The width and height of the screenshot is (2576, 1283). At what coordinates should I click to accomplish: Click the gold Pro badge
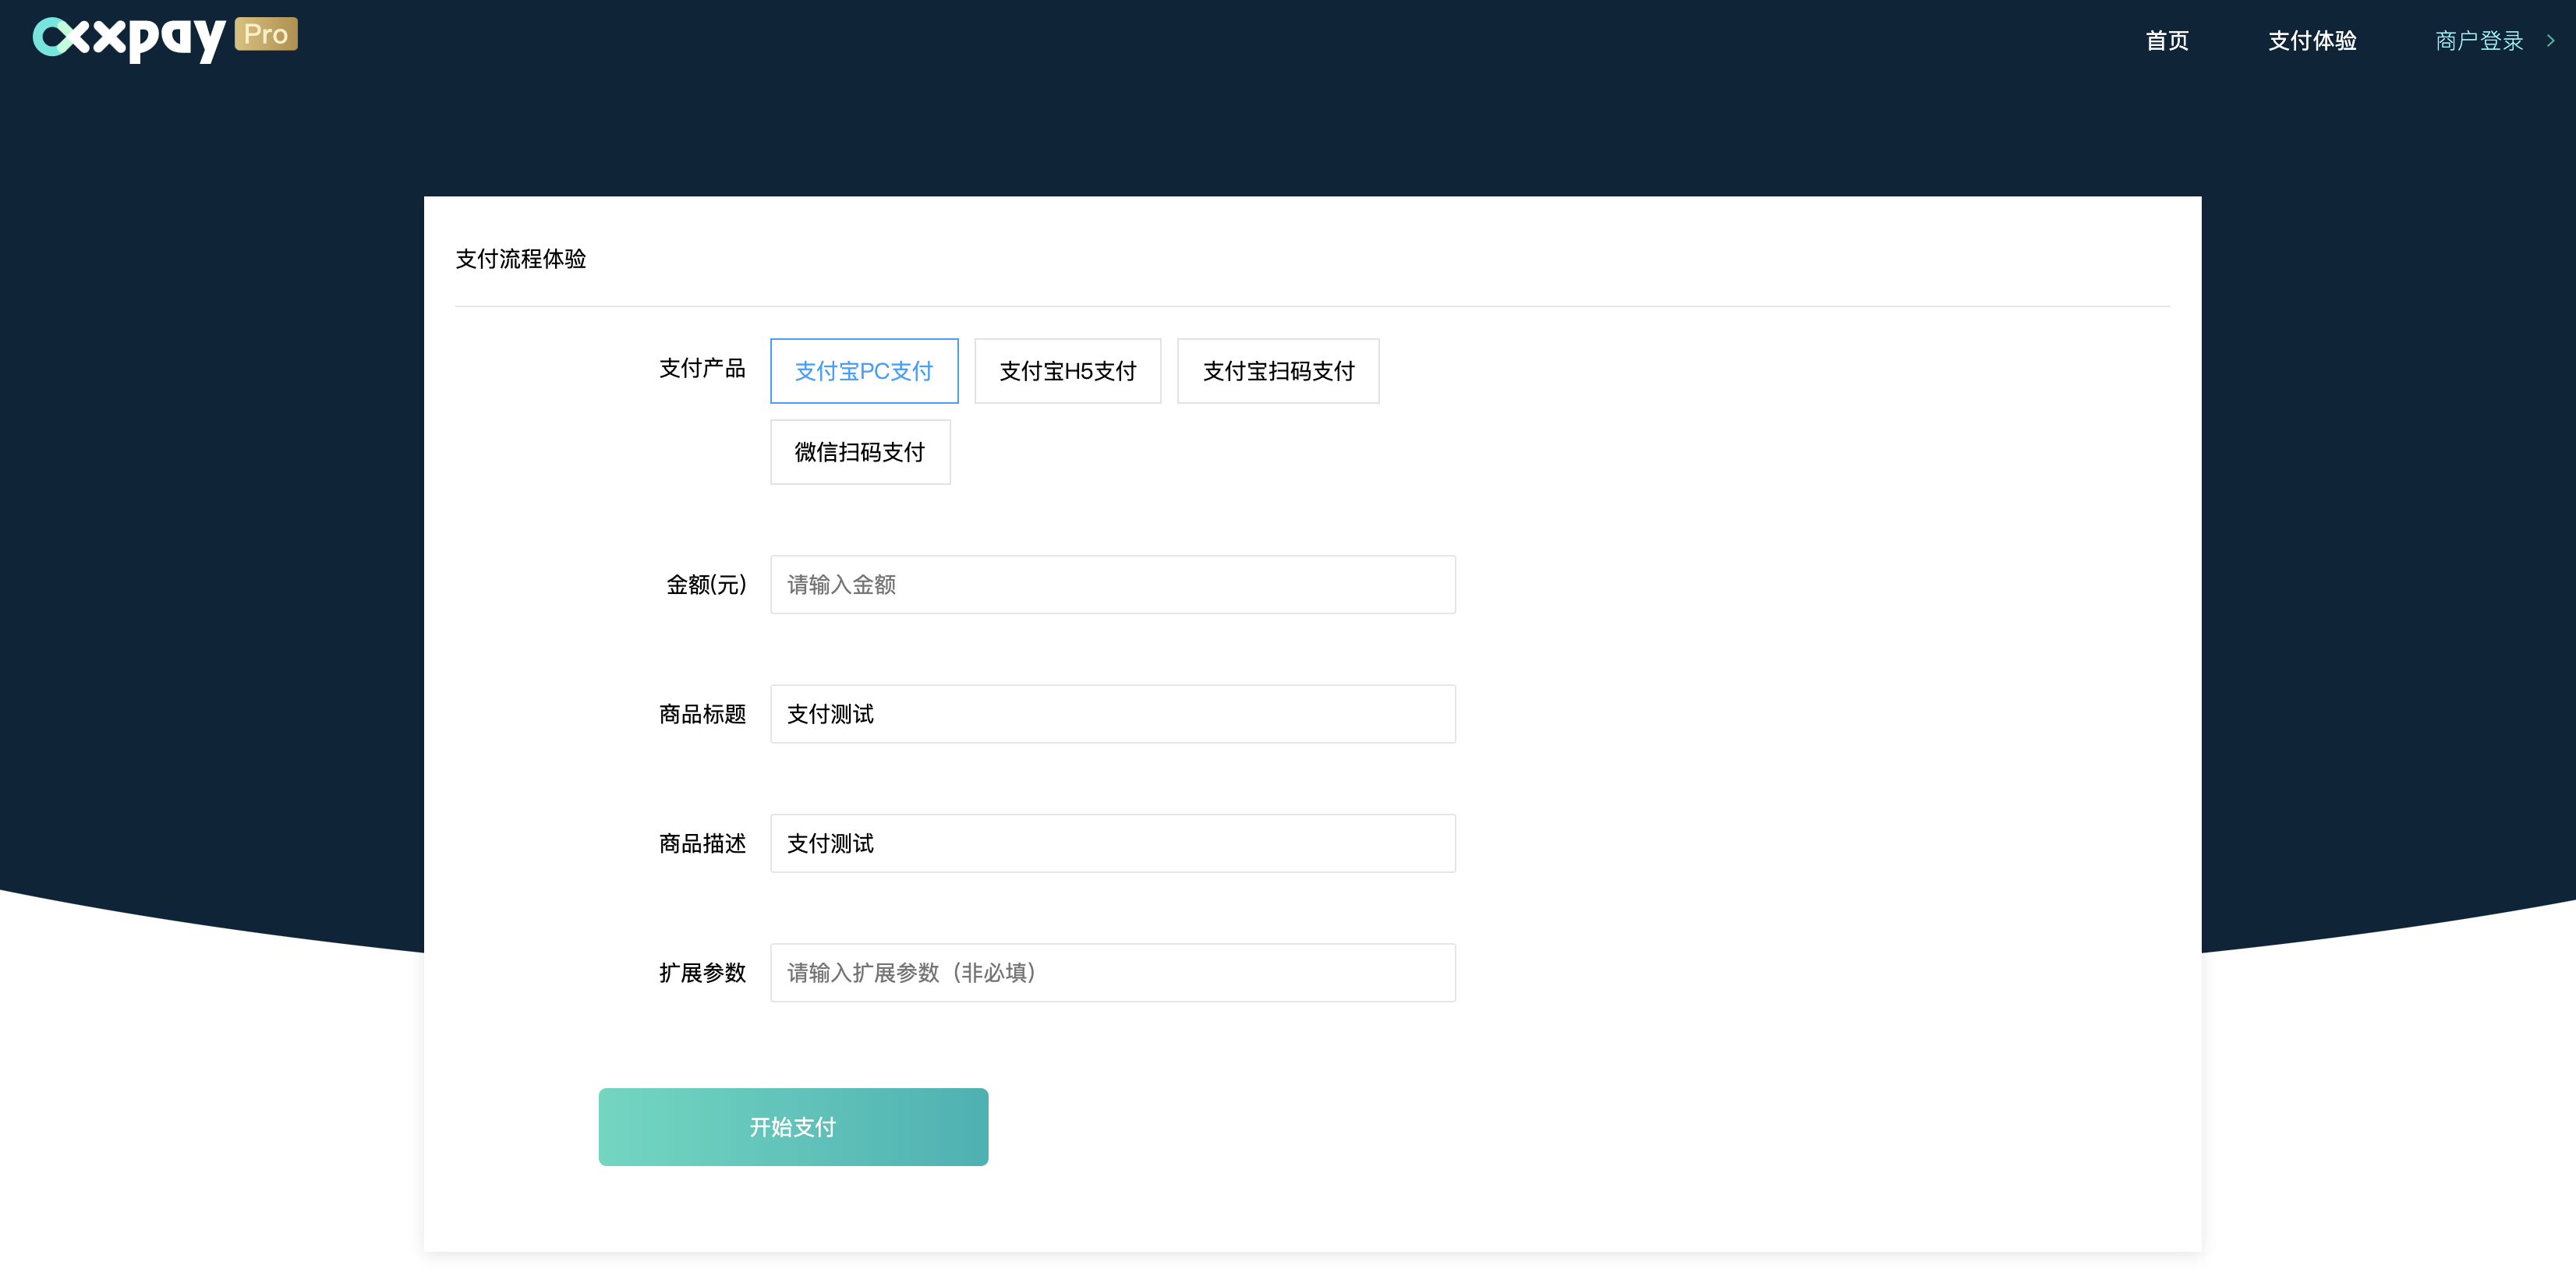point(266,34)
